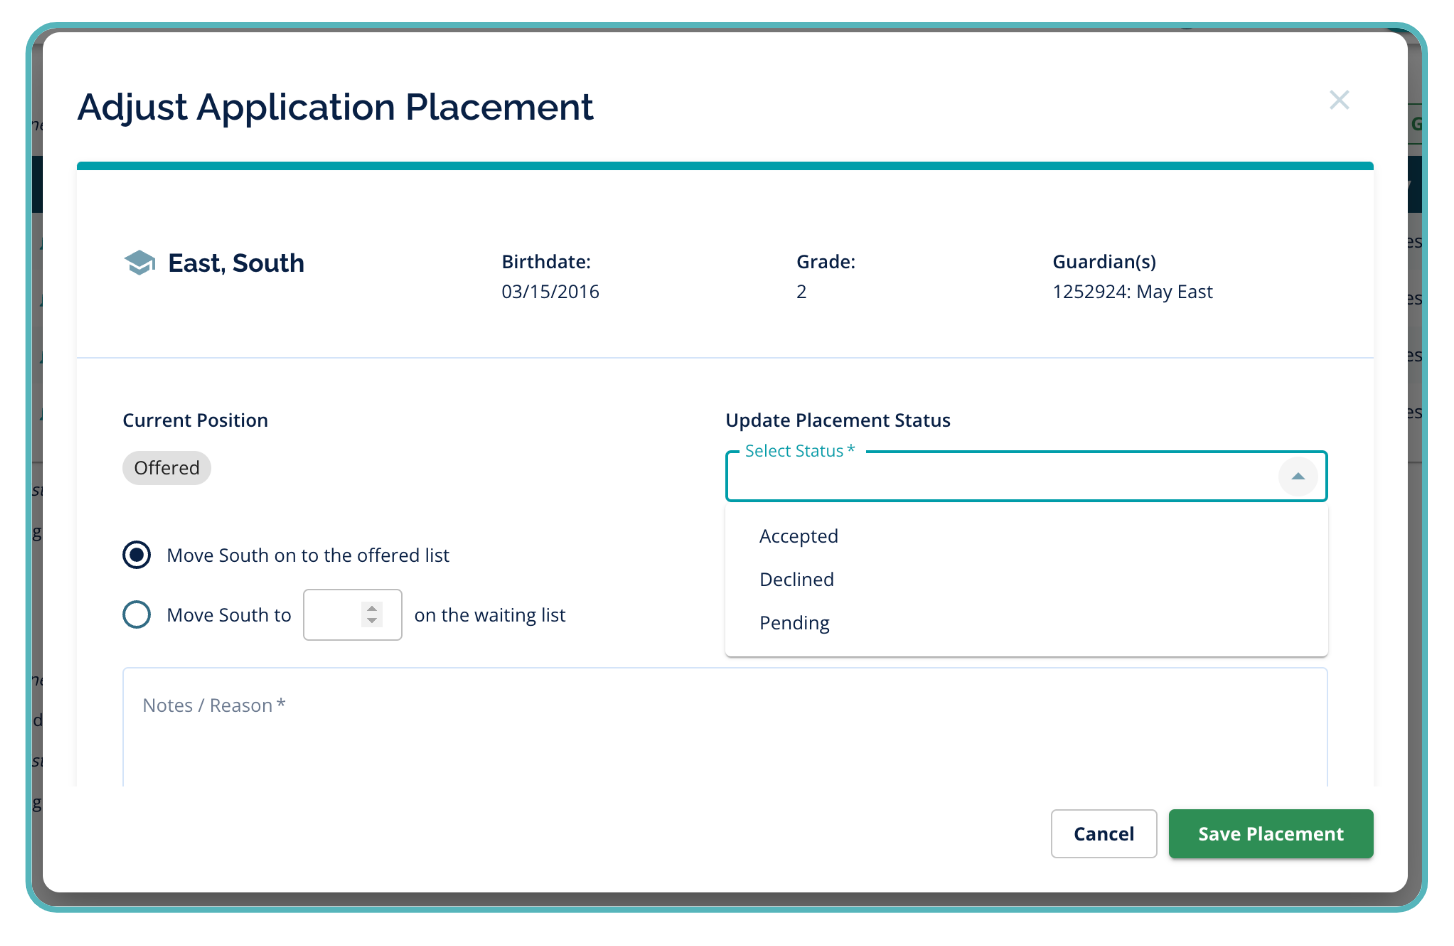Click into the waiting list number field

click(333, 615)
